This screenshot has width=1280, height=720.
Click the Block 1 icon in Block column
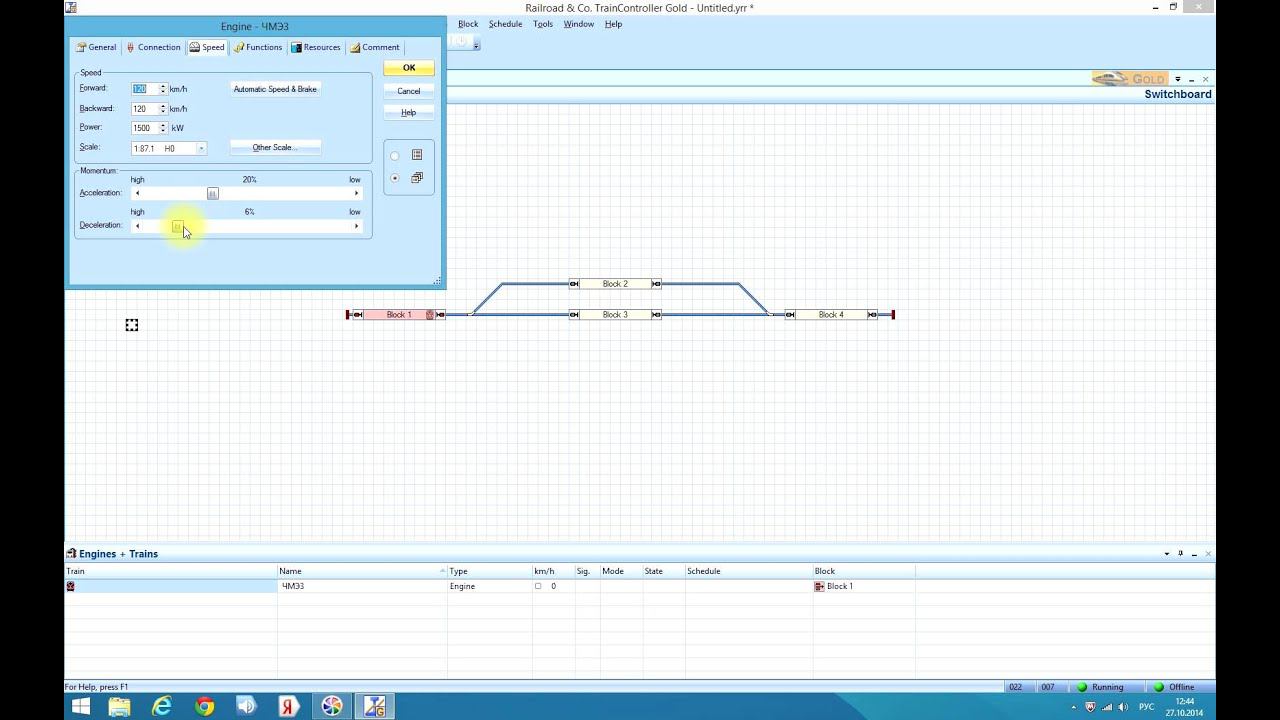click(x=820, y=586)
